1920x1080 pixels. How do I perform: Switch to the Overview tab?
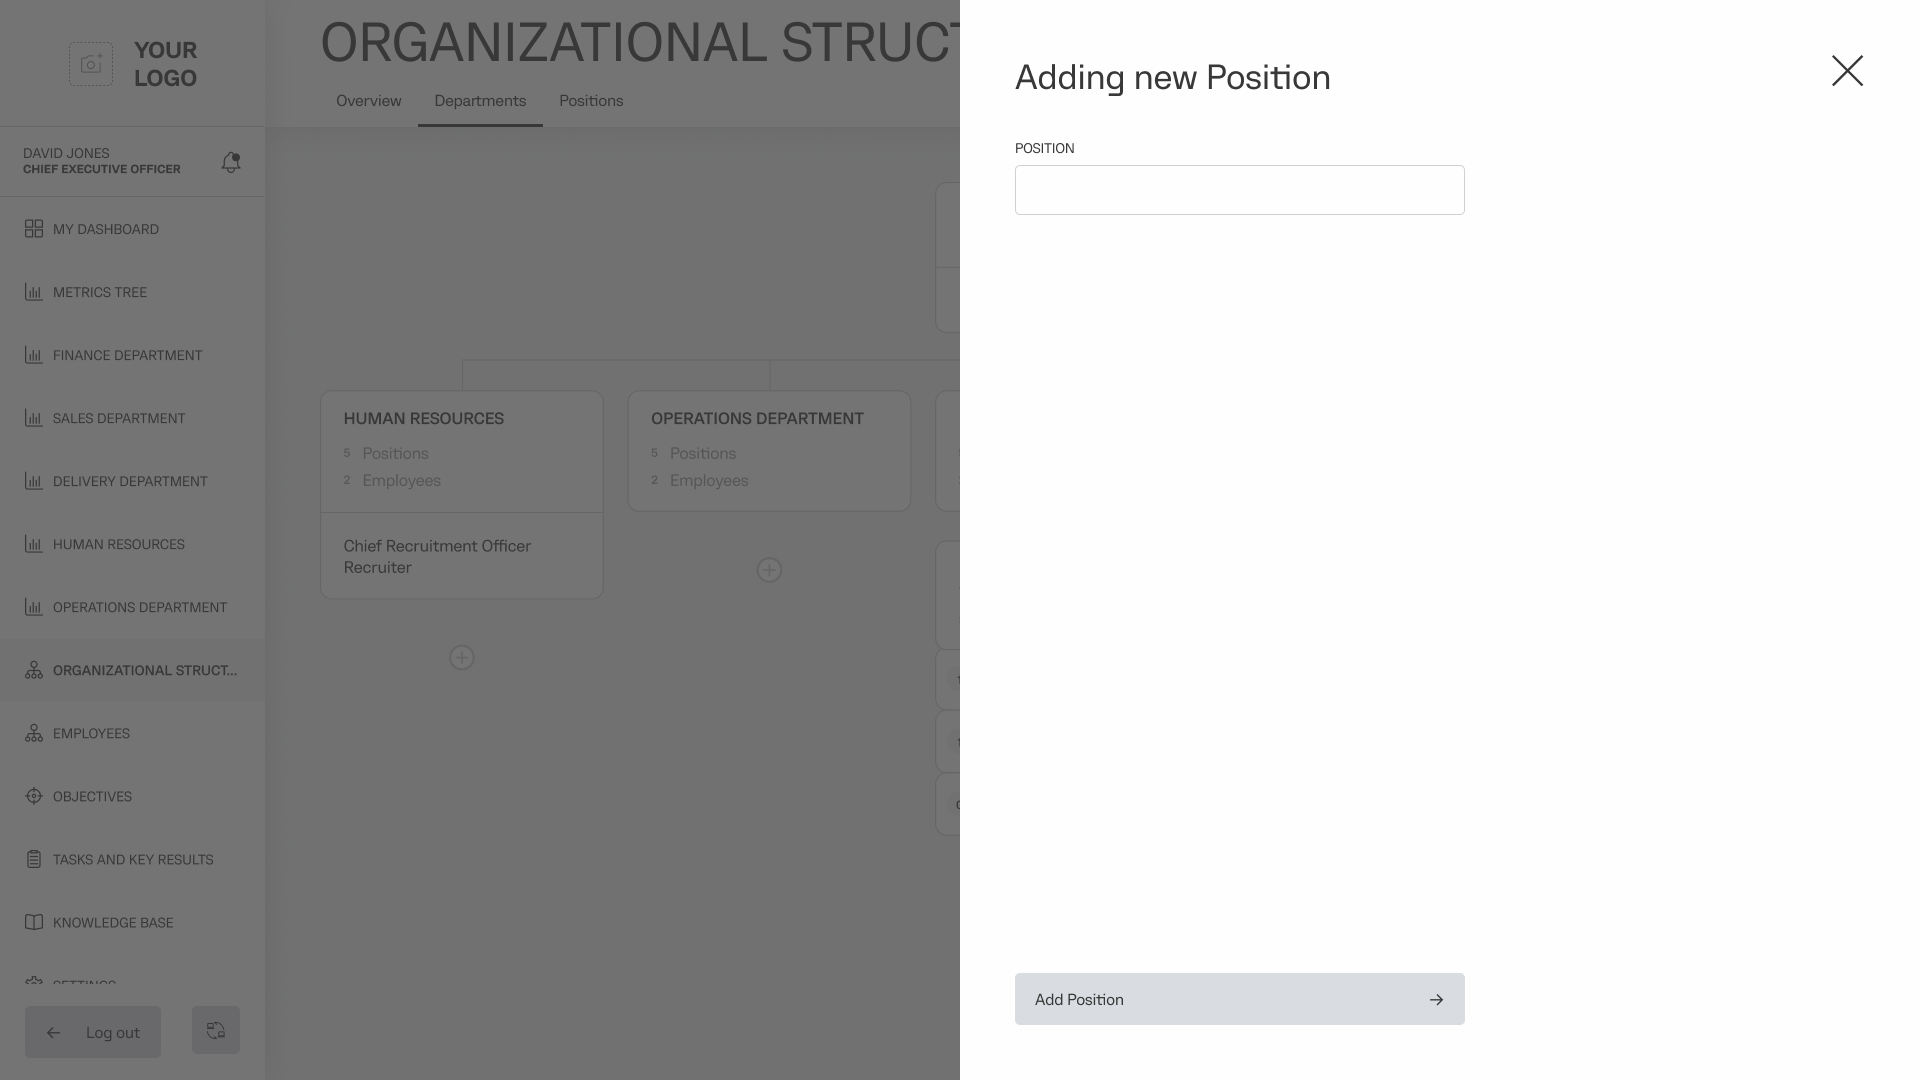click(x=368, y=101)
